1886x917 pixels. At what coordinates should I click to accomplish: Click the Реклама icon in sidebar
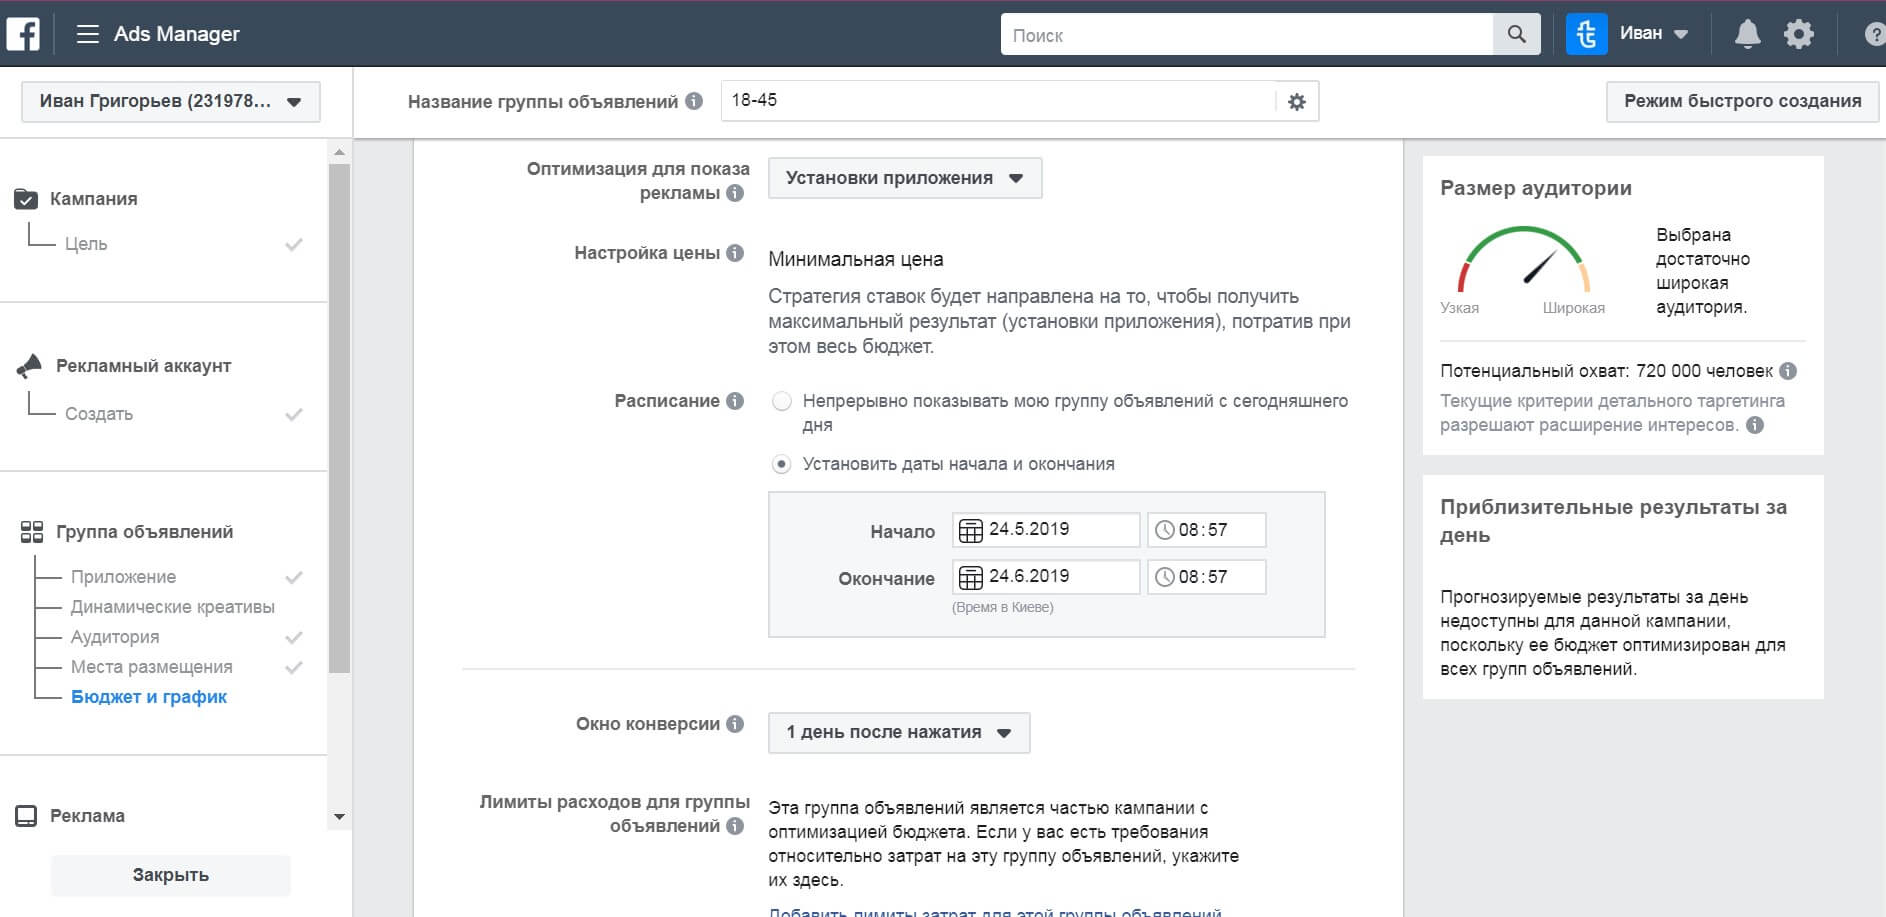tap(26, 816)
